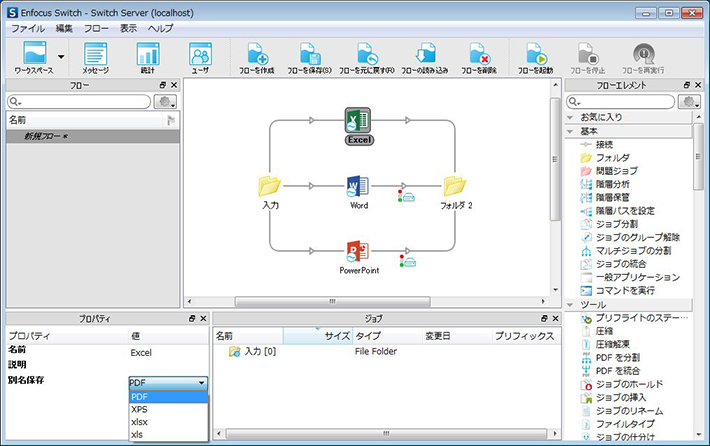Close the プロパティ panel
Viewport: 710px width, 446px height.
203,319
